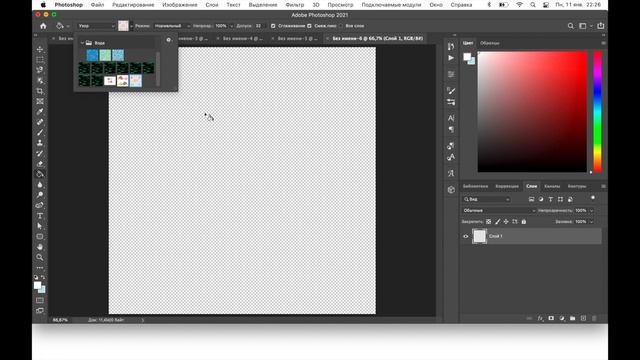This screenshot has height=360, width=640.
Task: Select the Dodge tool
Action: click(x=40, y=195)
